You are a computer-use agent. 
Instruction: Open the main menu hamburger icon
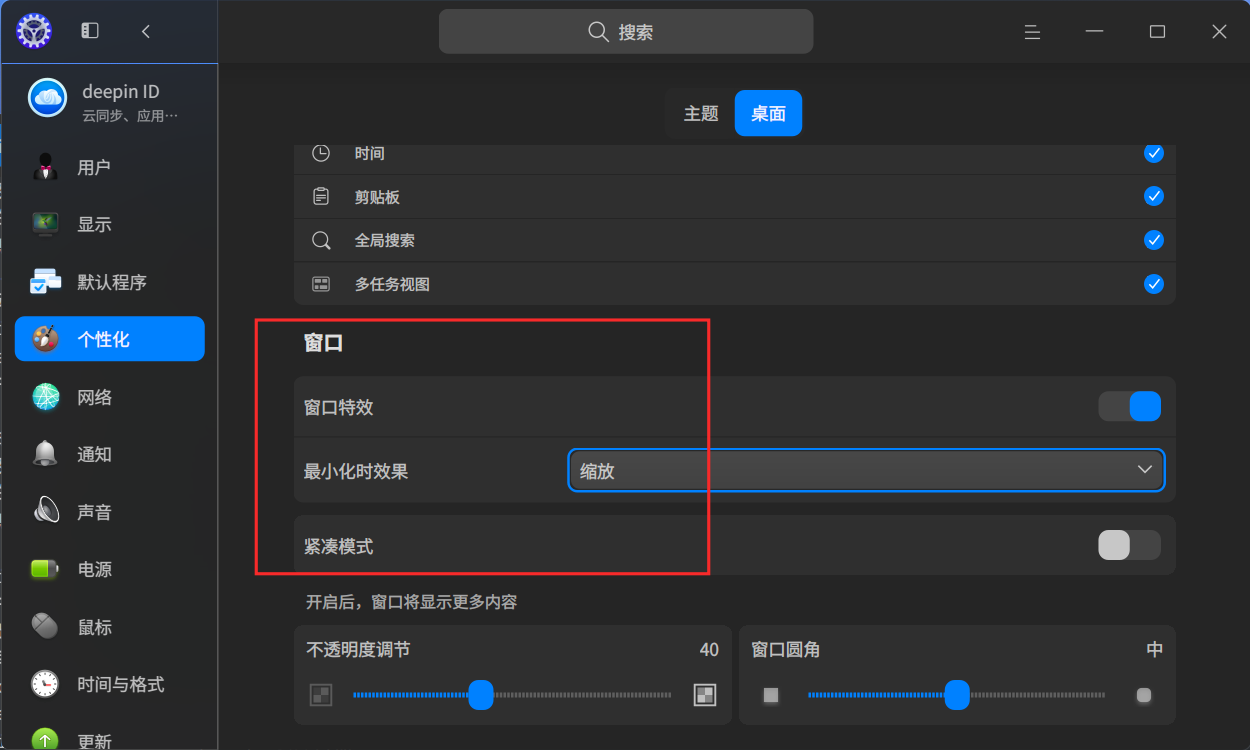(x=1033, y=32)
